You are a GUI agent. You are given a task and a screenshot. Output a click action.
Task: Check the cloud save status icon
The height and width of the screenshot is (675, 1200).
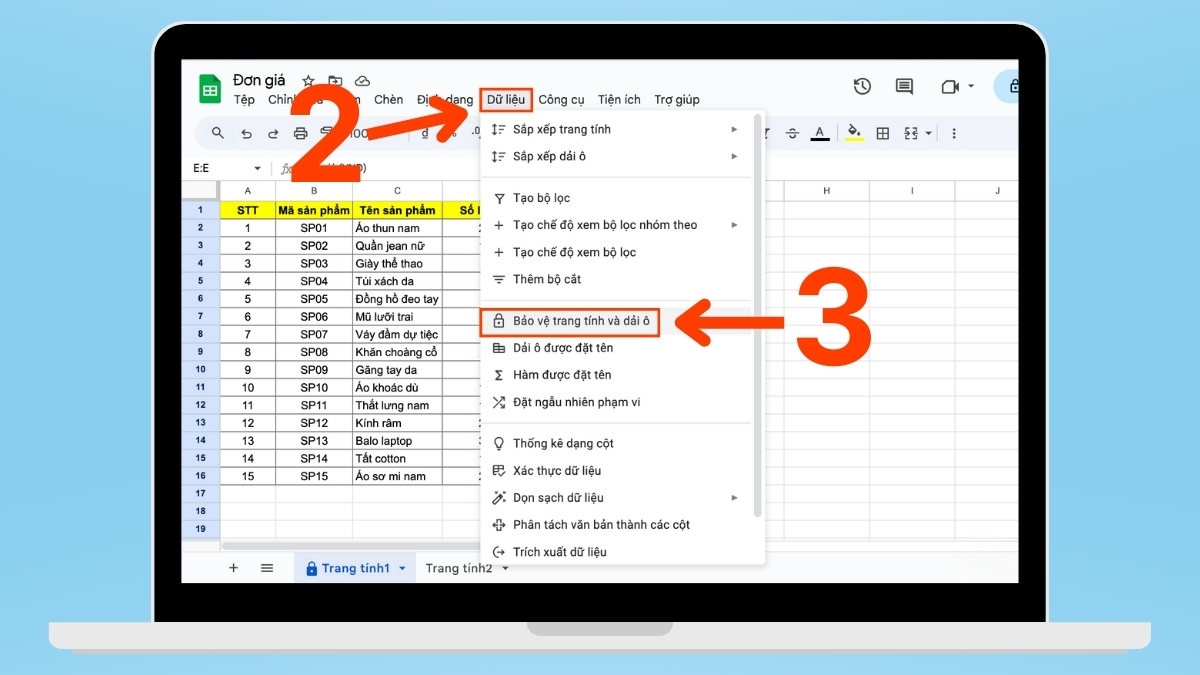tap(362, 81)
